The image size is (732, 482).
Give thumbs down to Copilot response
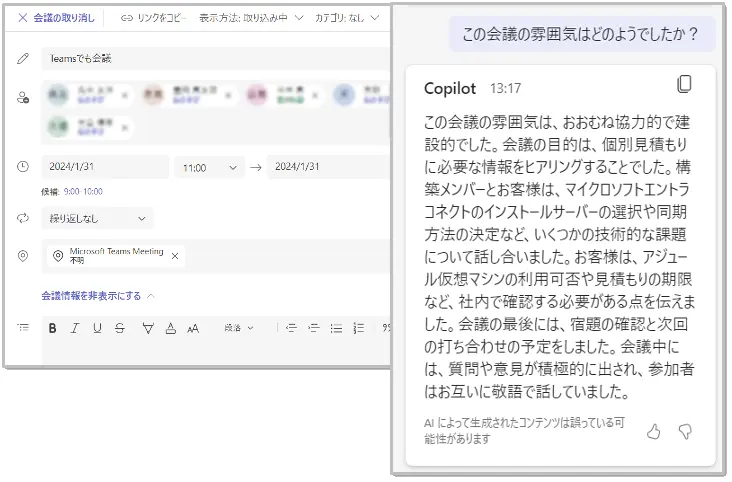685,431
